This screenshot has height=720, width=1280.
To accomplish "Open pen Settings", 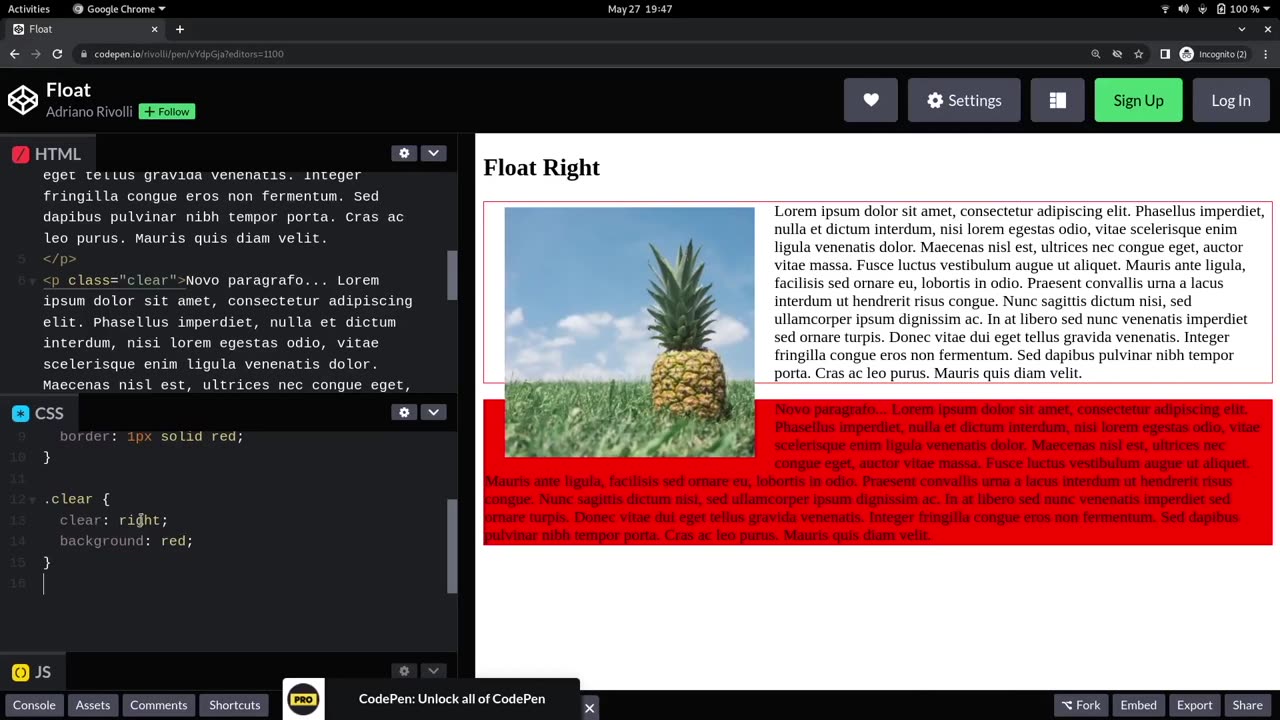I will 964,100.
